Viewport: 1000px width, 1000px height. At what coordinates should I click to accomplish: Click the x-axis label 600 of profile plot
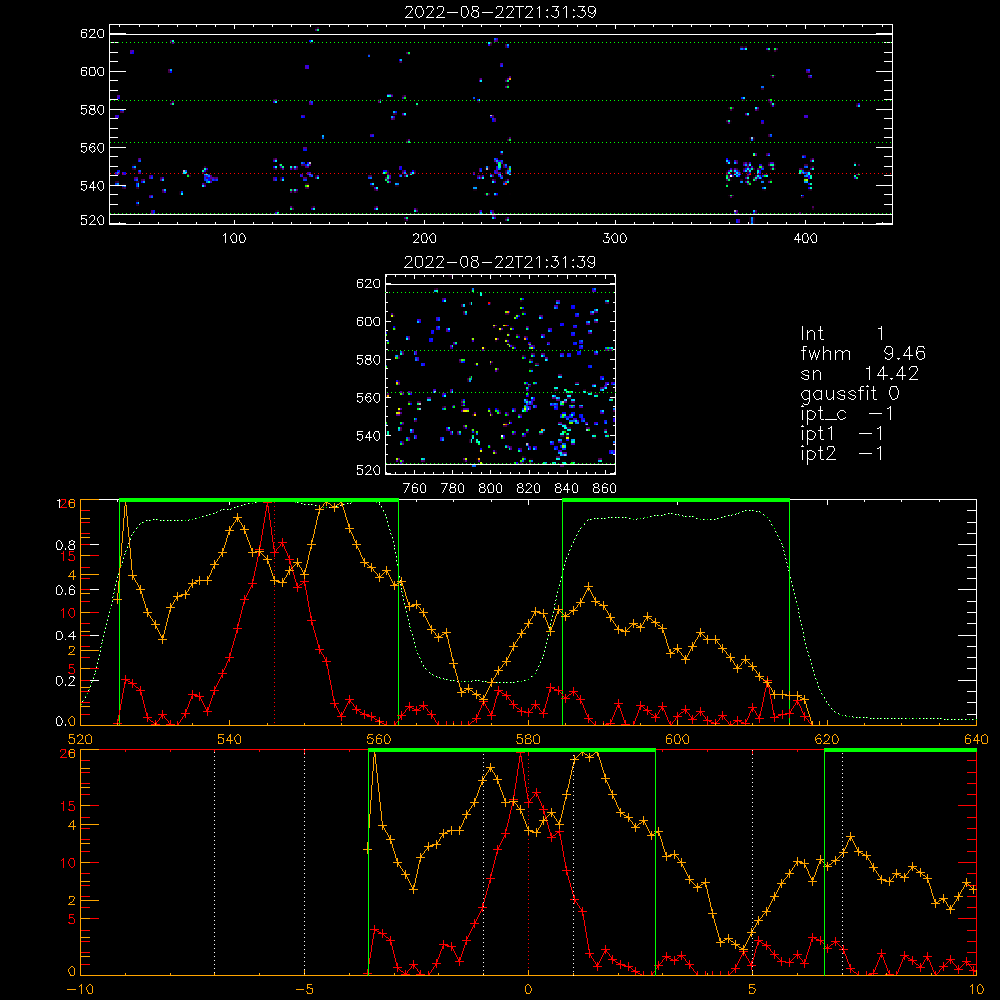coord(677,739)
